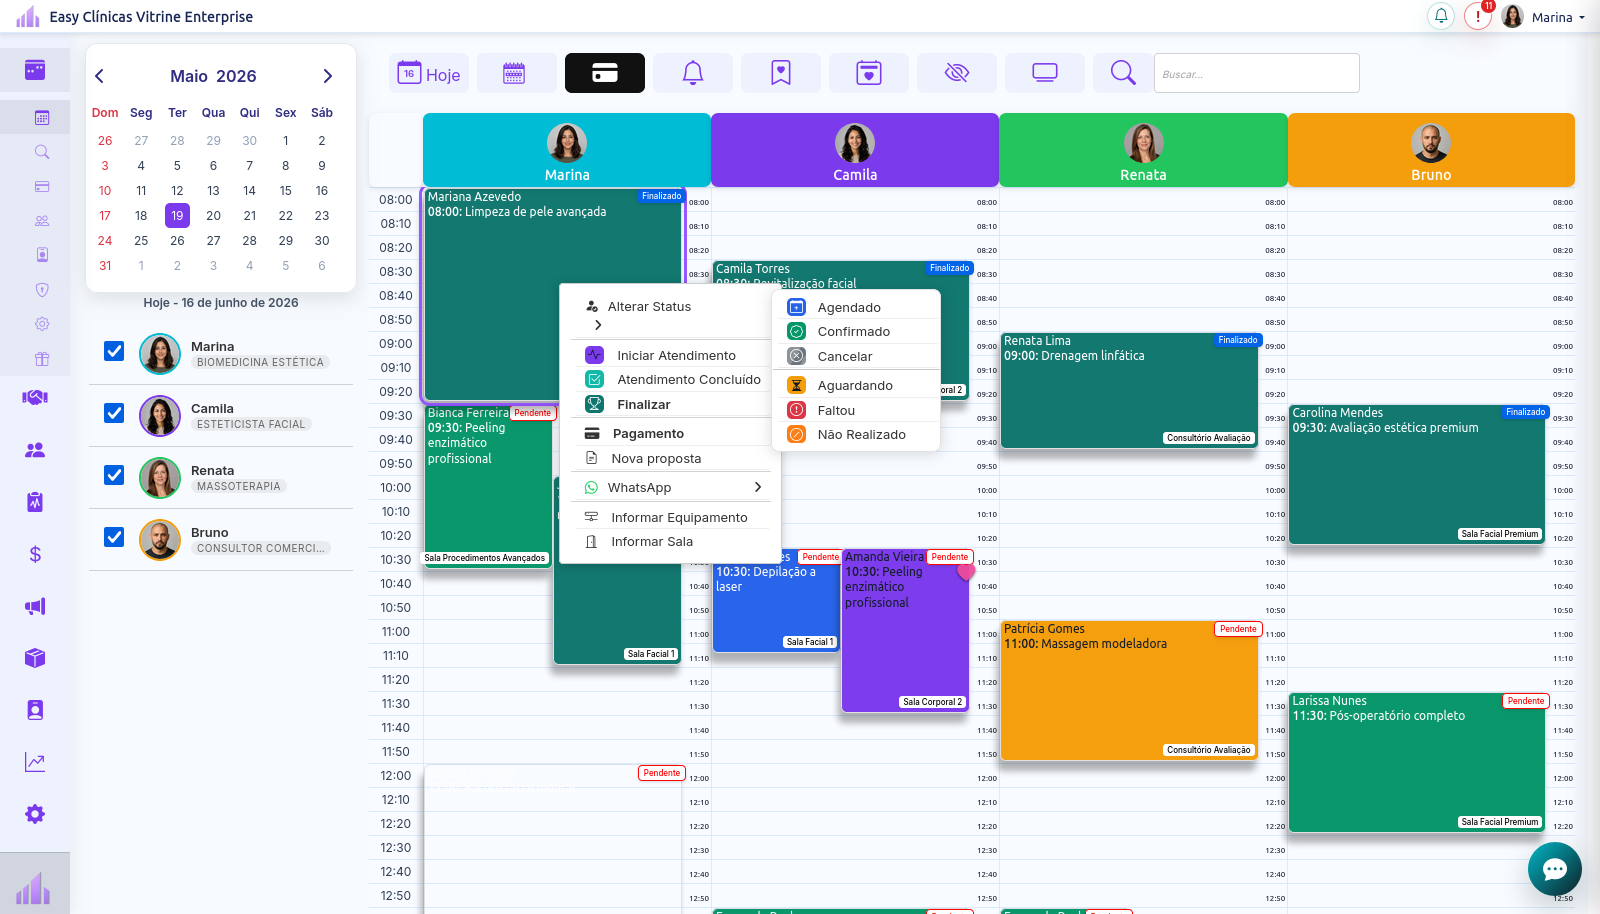
Task: Open the bell reminders toolbar icon
Action: 693,73
